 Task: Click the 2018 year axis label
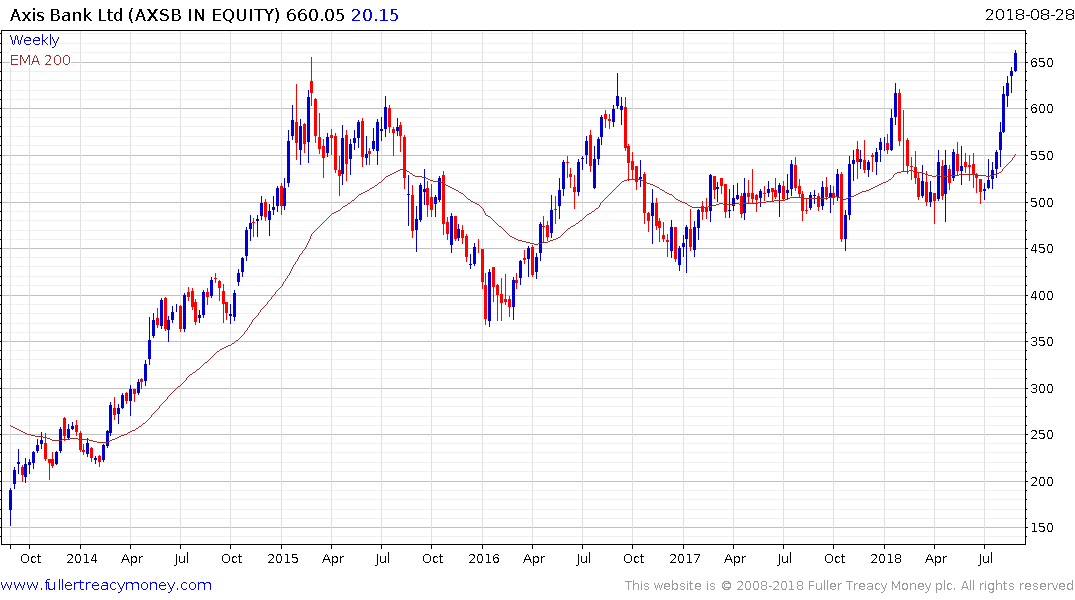pos(886,558)
